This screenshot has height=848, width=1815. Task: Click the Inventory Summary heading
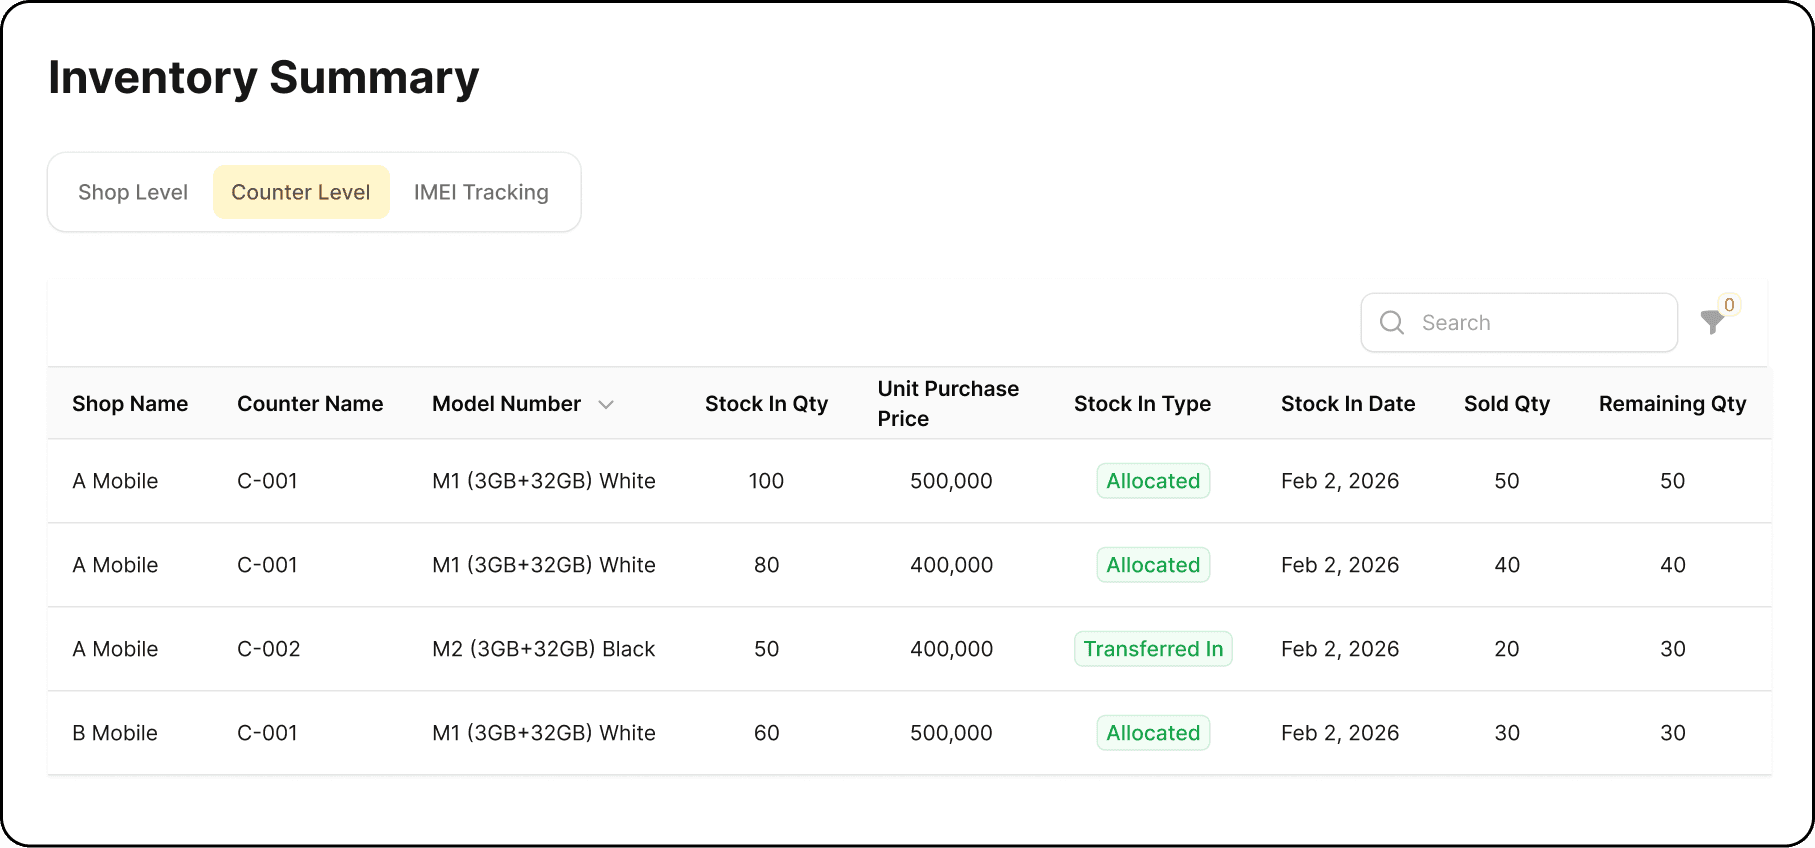[264, 77]
